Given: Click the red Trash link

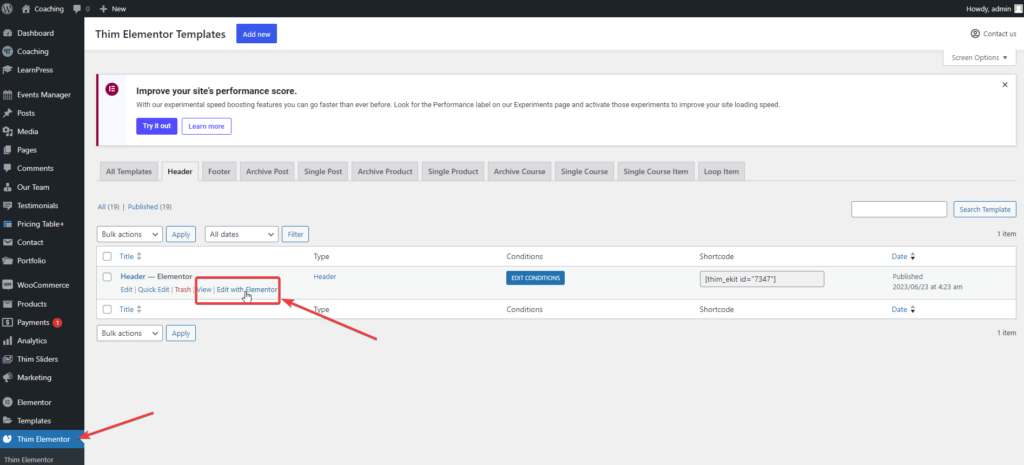Looking at the screenshot, I should 183,289.
